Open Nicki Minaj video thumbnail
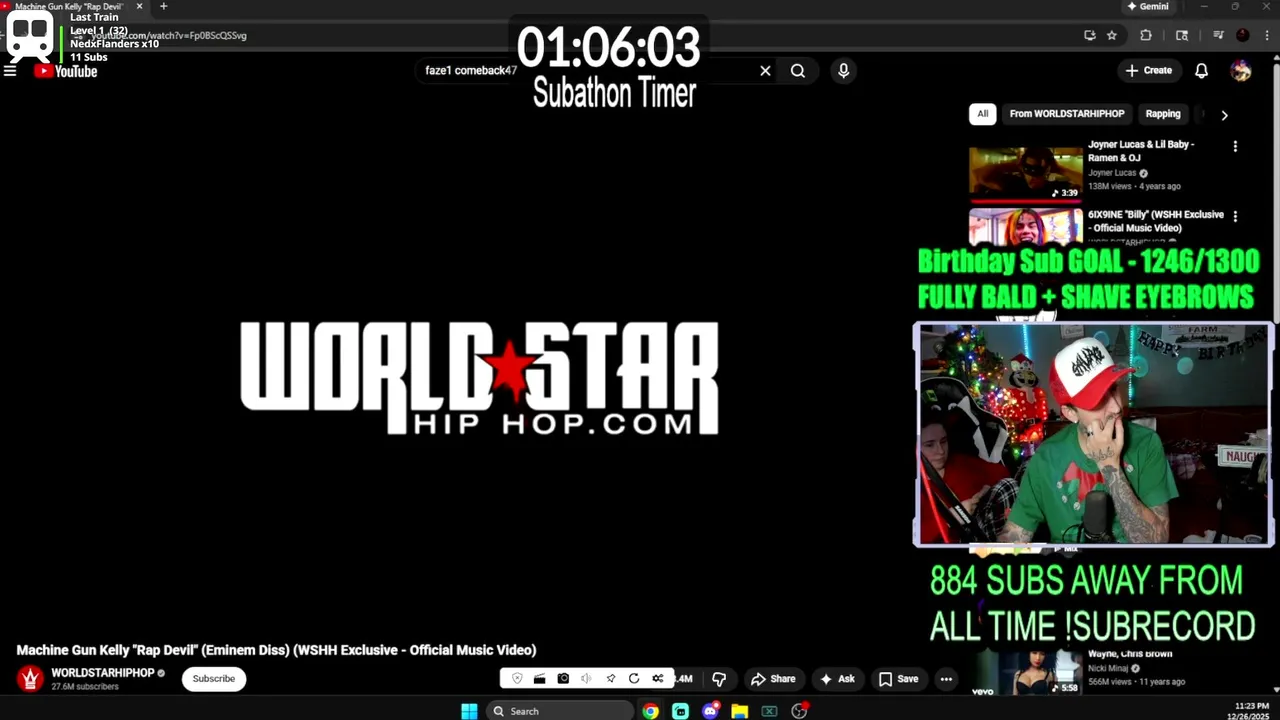Screen dimensions: 1280x720 tap(1025, 673)
